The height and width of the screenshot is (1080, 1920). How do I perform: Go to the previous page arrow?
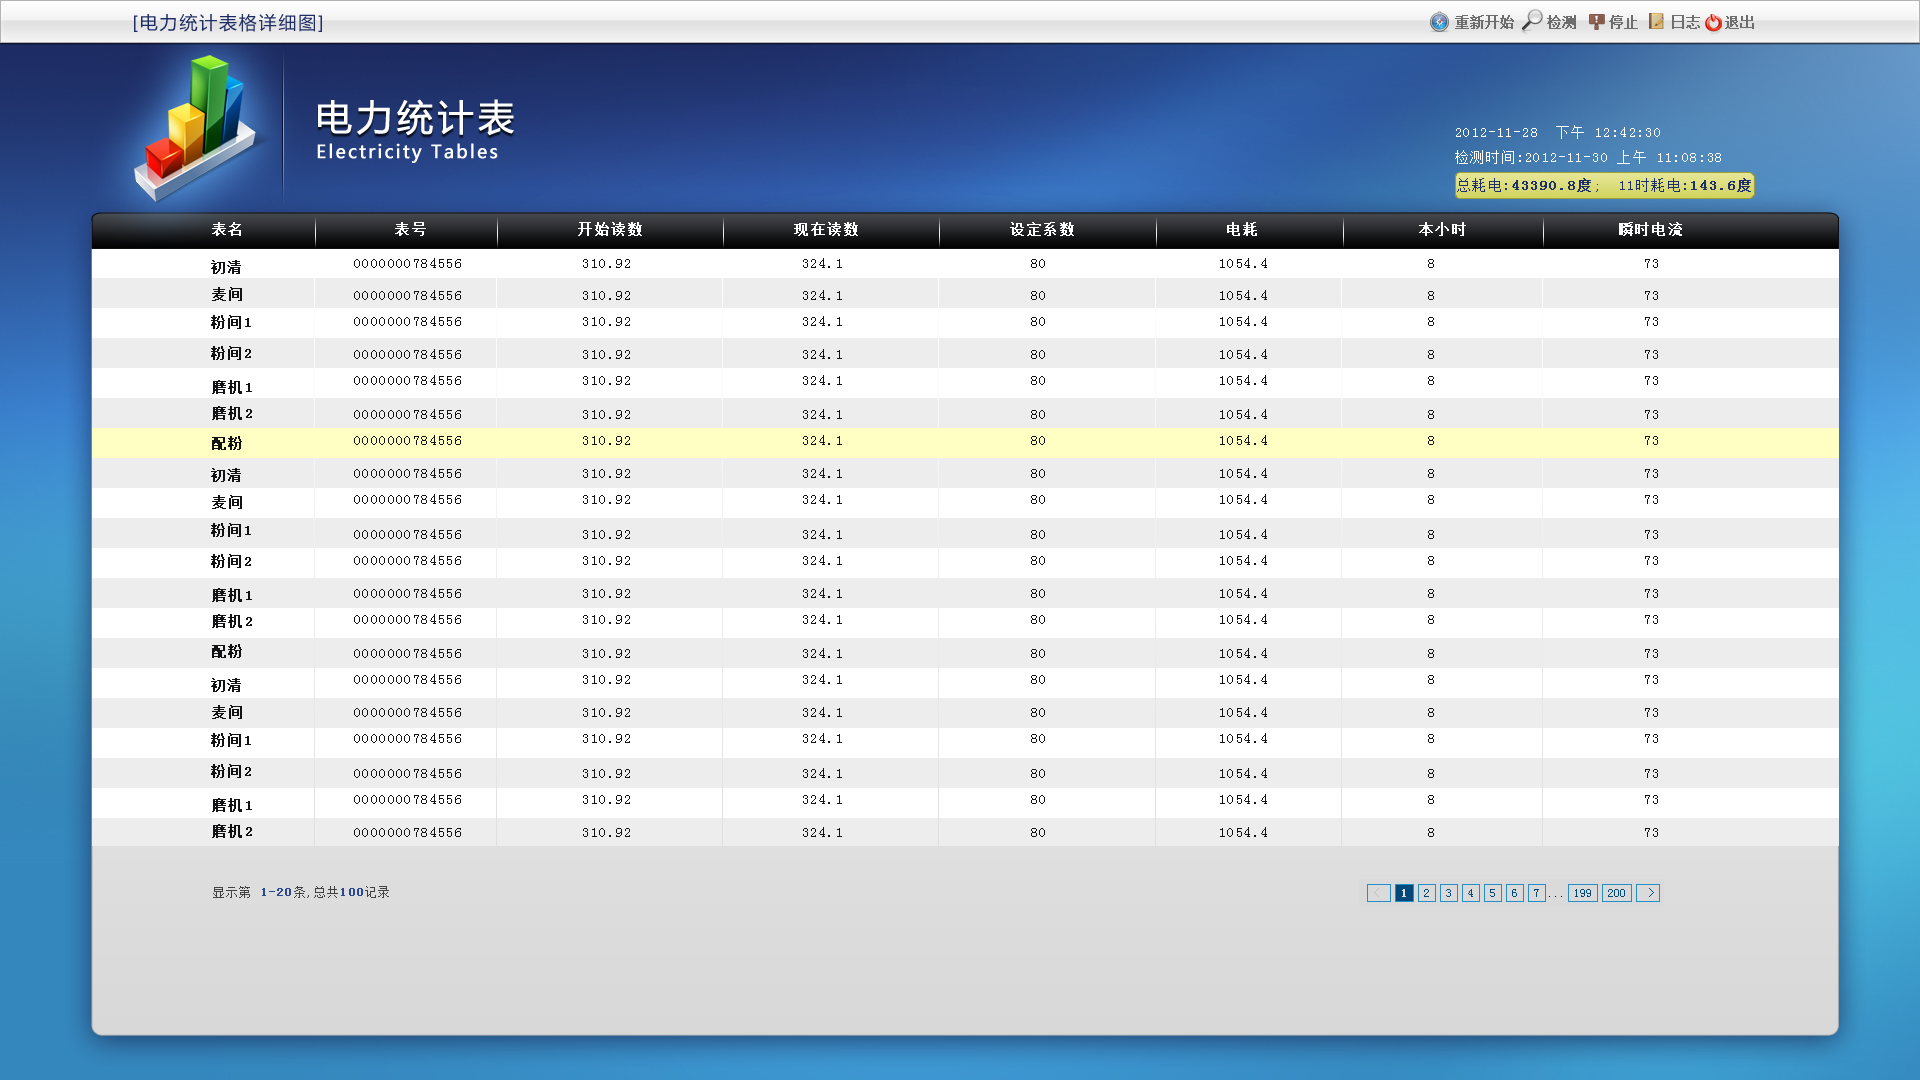click(x=1378, y=893)
